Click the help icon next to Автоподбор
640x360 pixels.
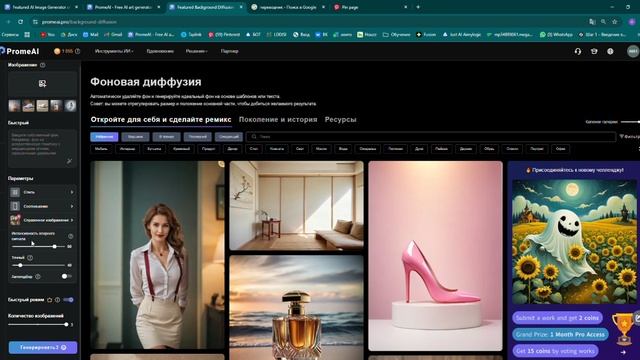click(x=38, y=276)
